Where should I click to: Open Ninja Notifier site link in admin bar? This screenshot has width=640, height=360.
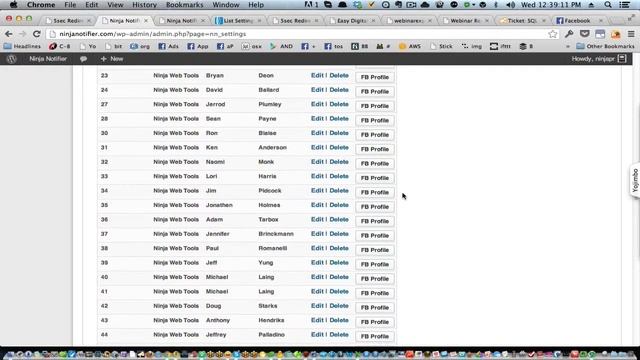point(48,59)
